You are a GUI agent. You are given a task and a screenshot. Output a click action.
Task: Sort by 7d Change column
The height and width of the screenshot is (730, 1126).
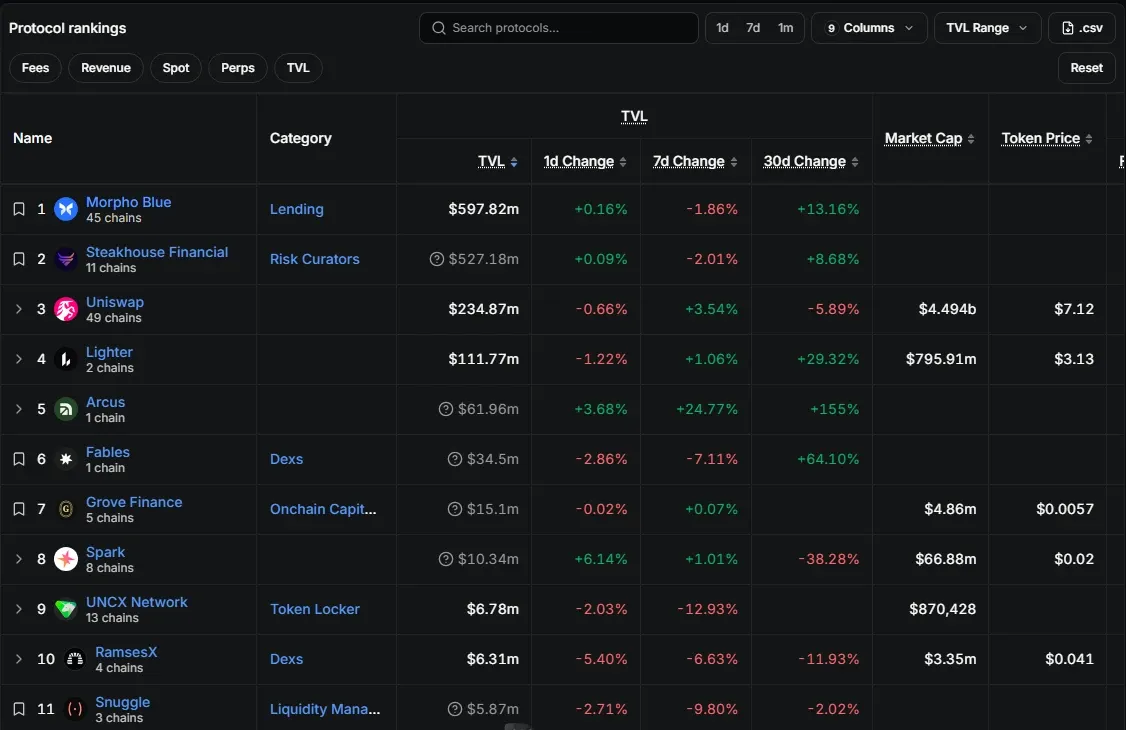click(x=695, y=162)
